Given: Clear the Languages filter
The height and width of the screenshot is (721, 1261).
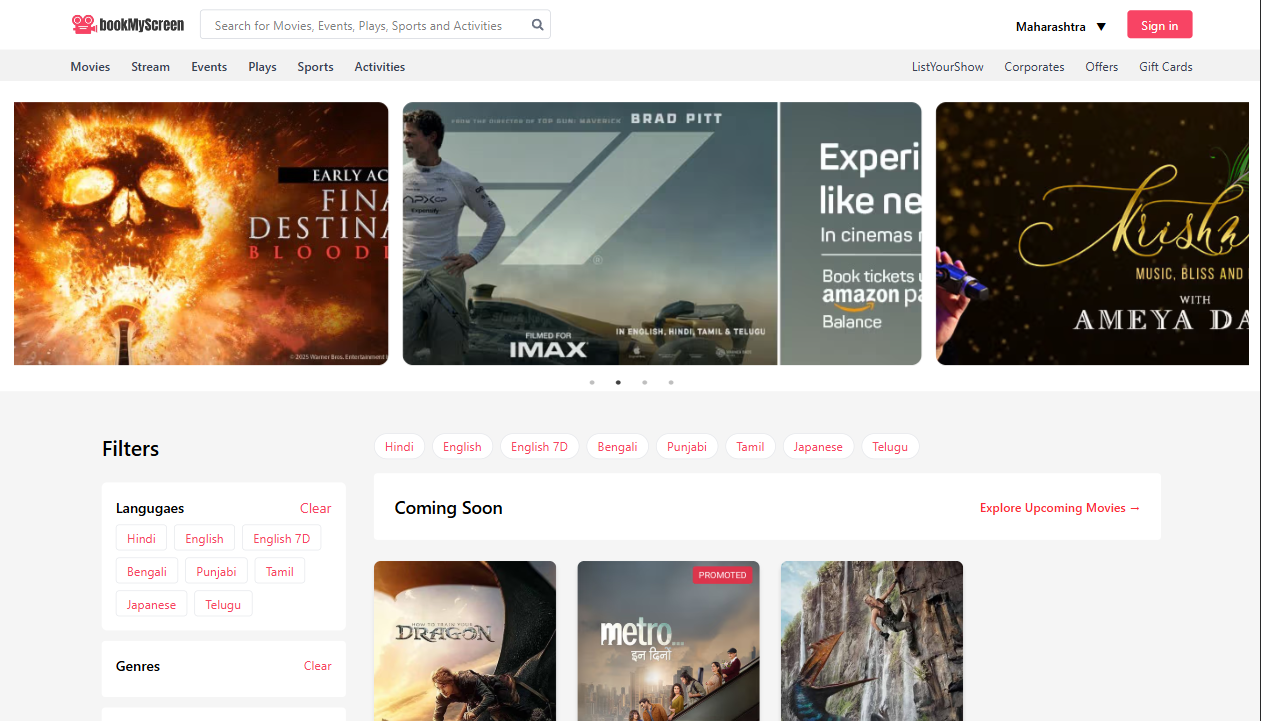Looking at the screenshot, I should point(315,508).
